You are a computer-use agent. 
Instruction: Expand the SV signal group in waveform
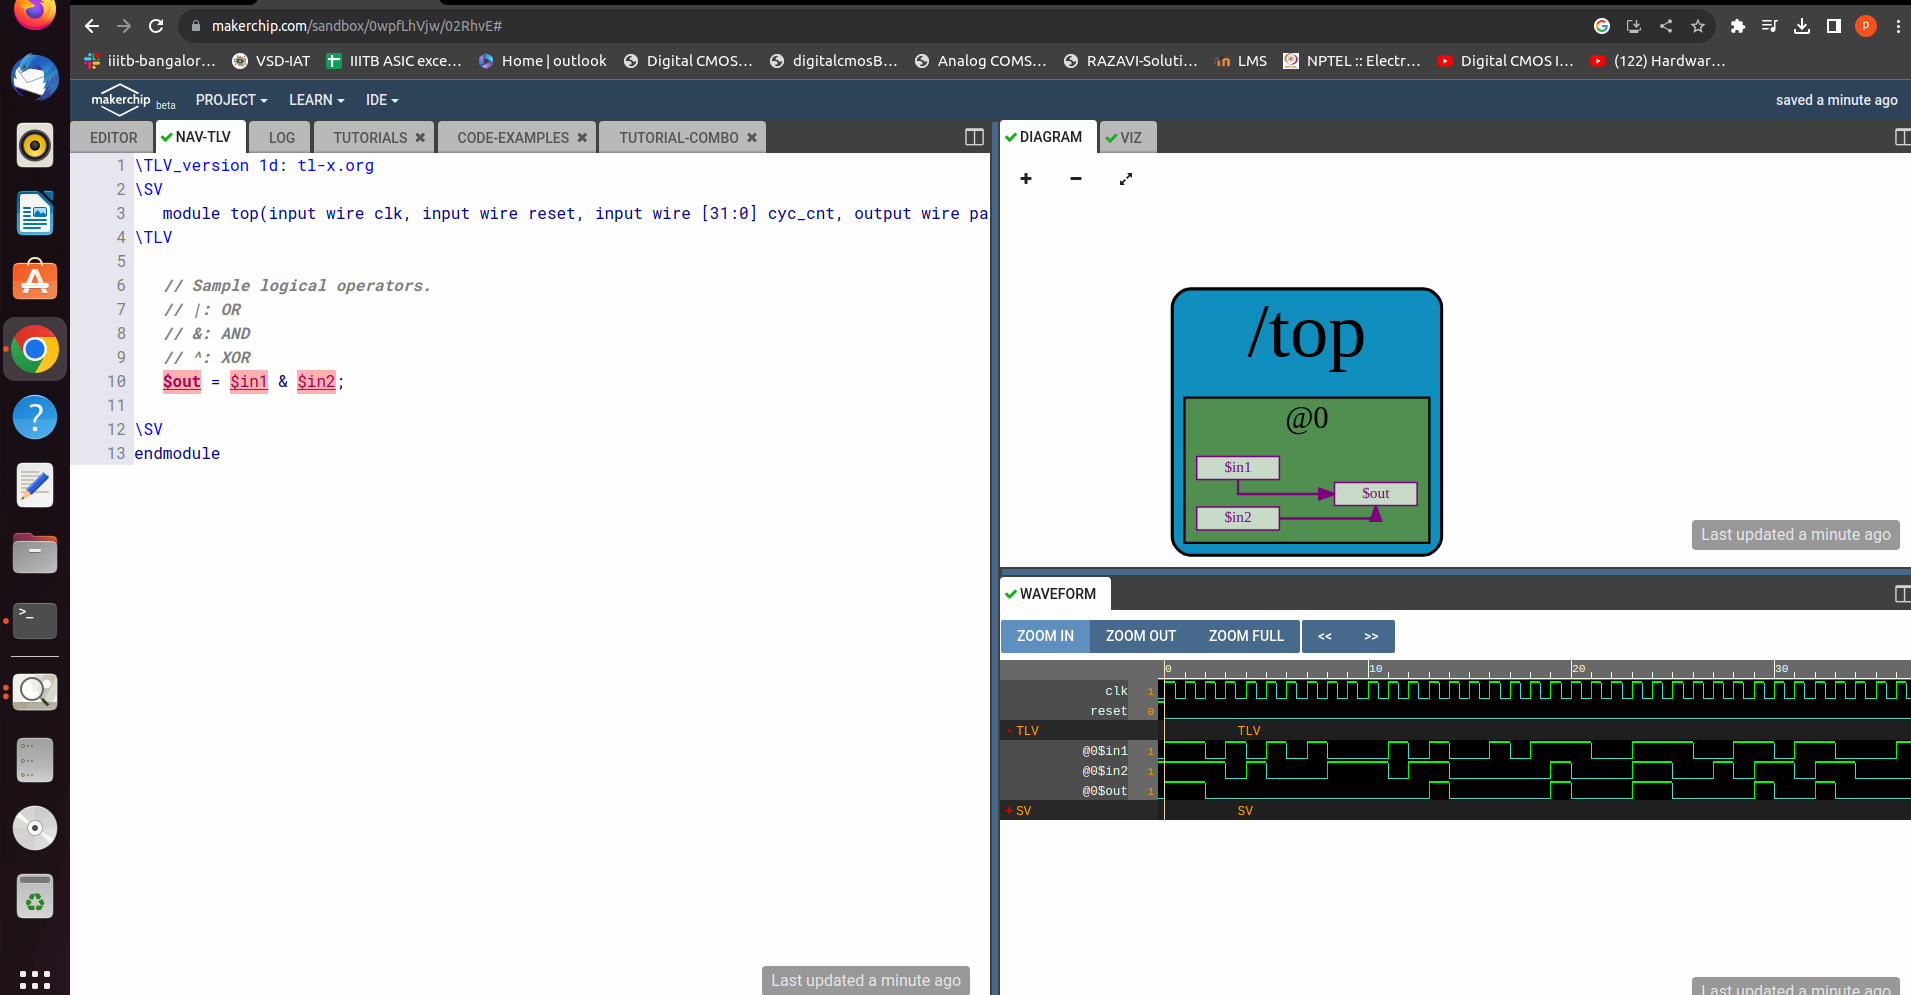[x=1009, y=810]
